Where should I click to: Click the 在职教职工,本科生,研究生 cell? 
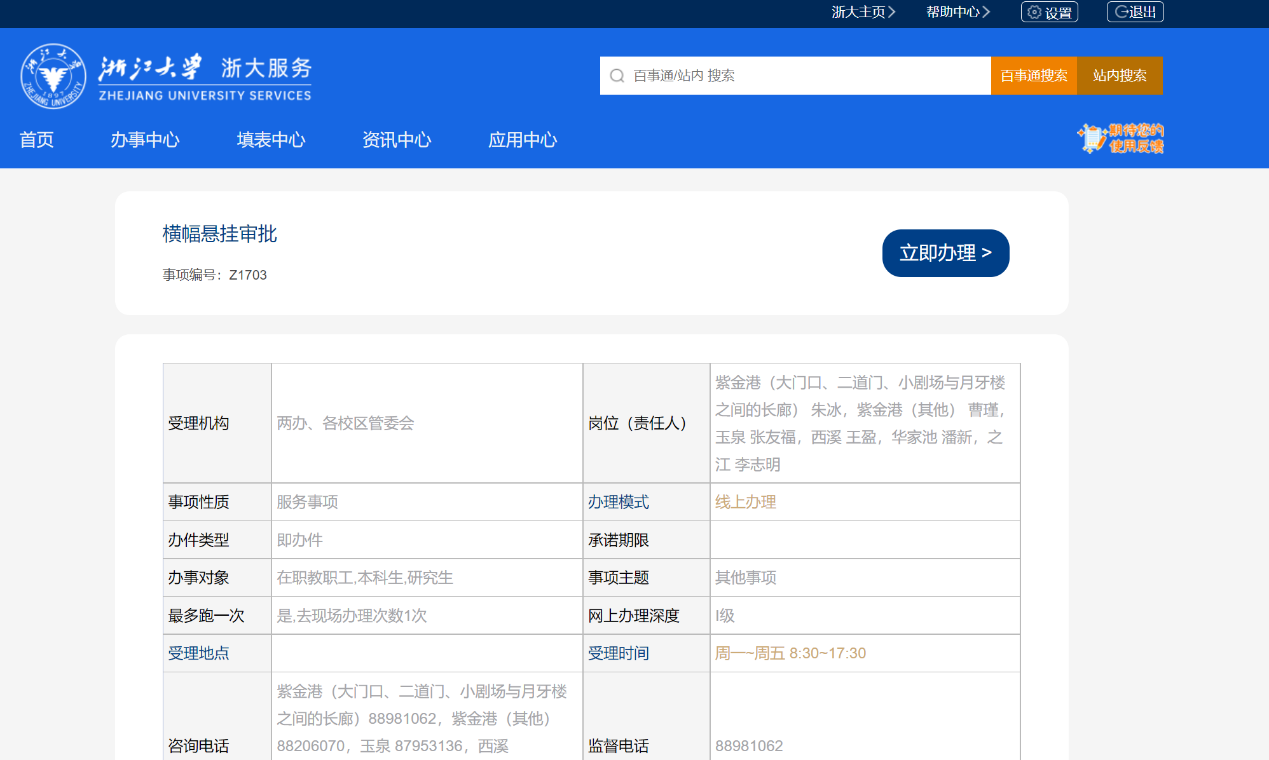click(427, 578)
